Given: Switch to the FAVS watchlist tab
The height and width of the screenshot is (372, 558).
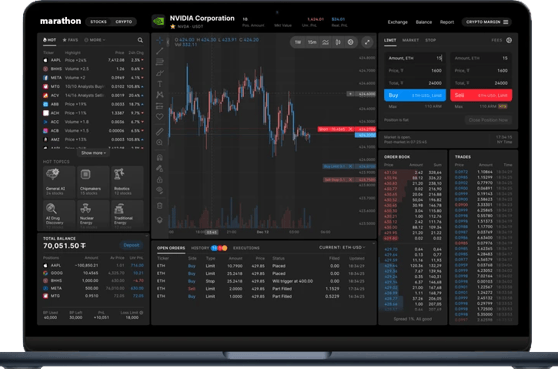Looking at the screenshot, I should coord(70,40).
